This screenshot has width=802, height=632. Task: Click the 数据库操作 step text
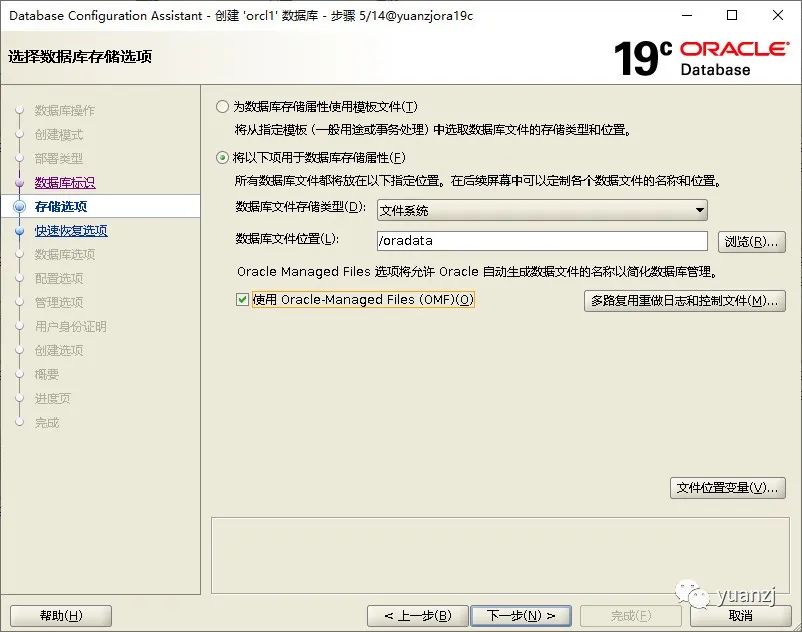click(64, 110)
